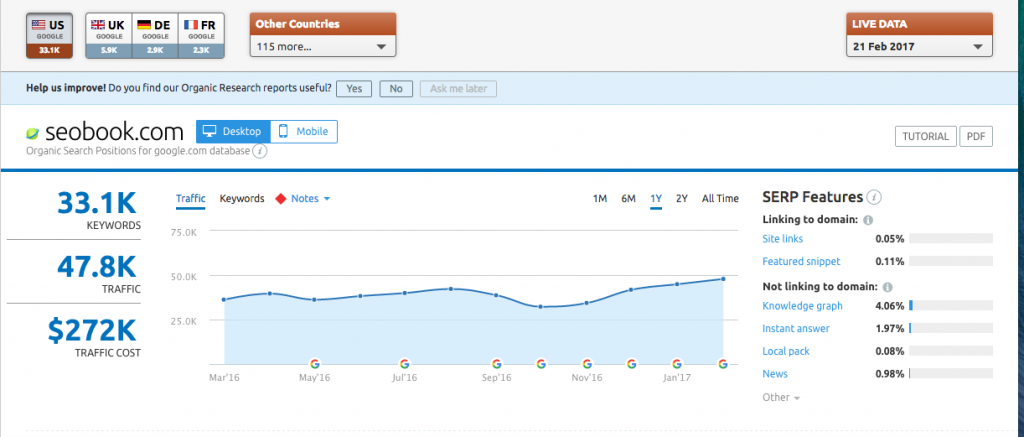1024x437 pixels.
Task: Switch to Mobile view
Action: pyautogui.click(x=304, y=131)
